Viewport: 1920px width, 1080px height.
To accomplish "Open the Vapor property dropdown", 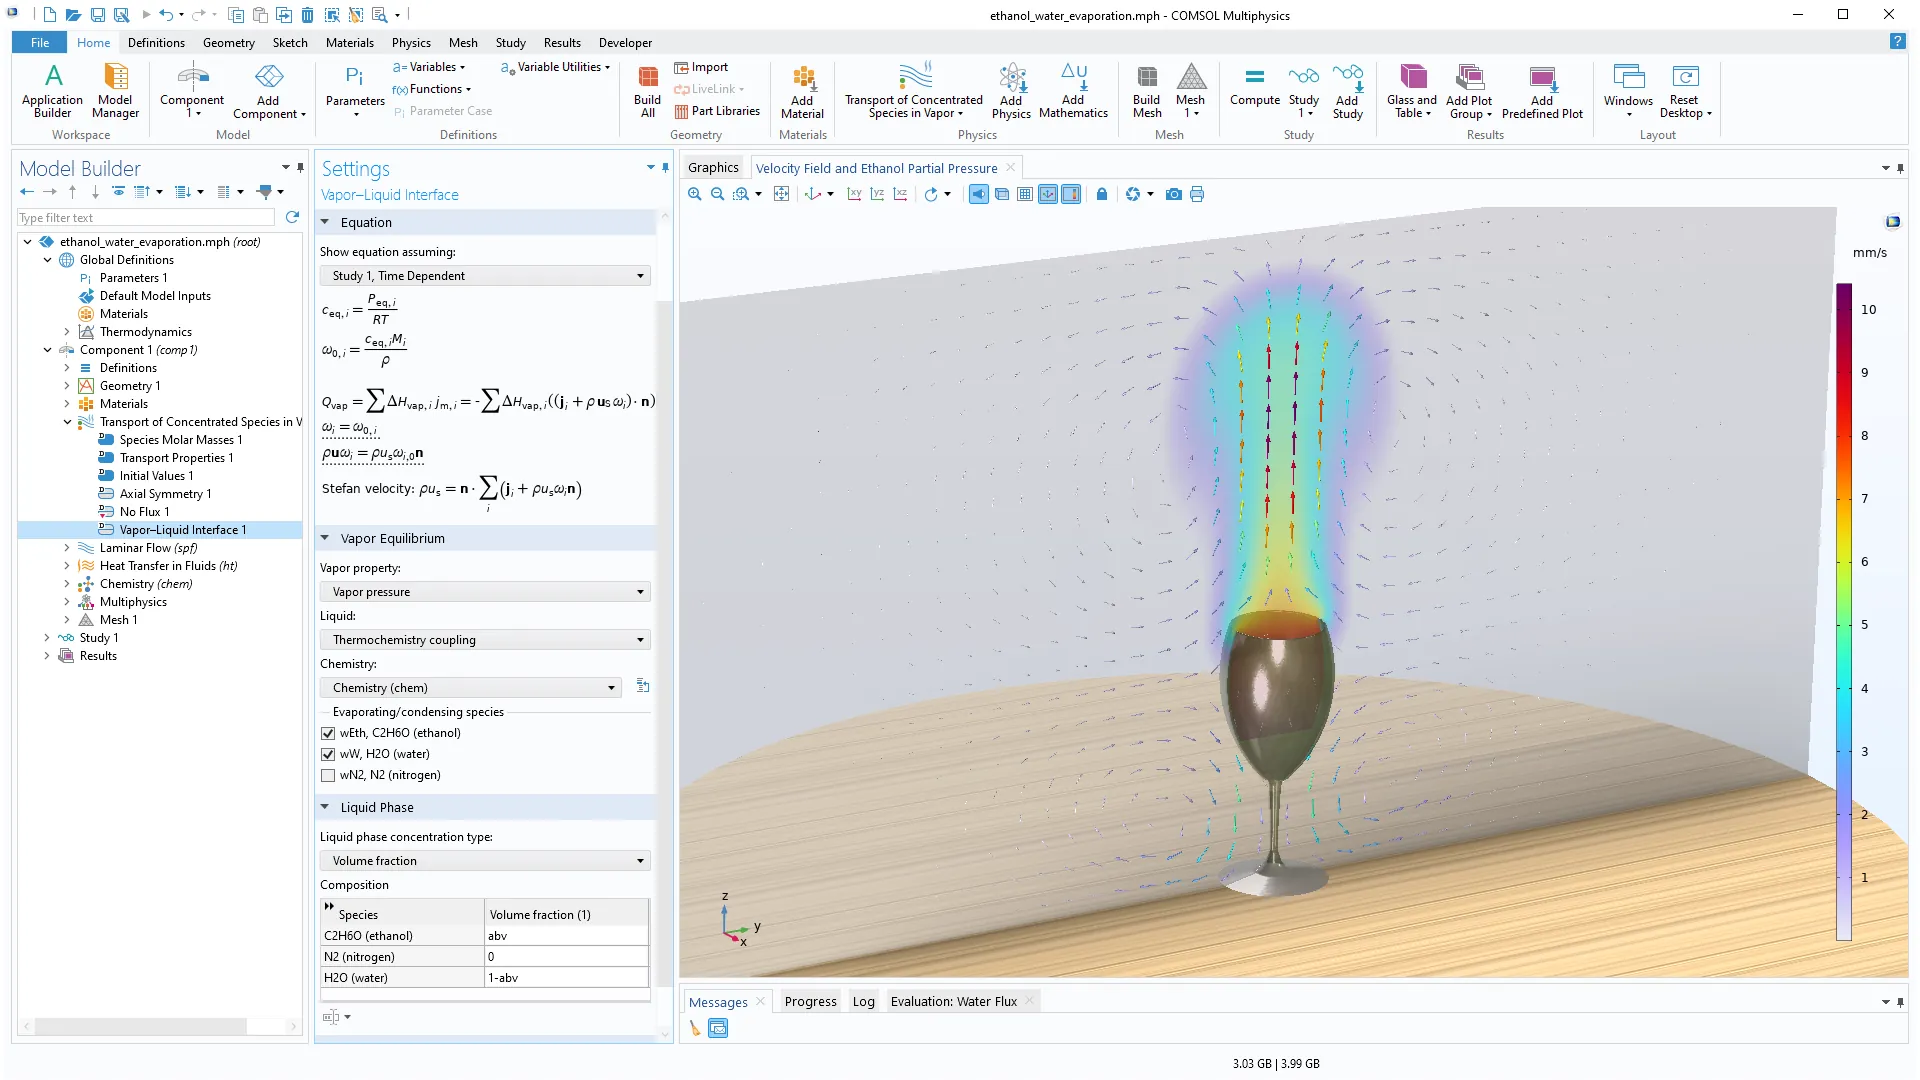I will [485, 592].
